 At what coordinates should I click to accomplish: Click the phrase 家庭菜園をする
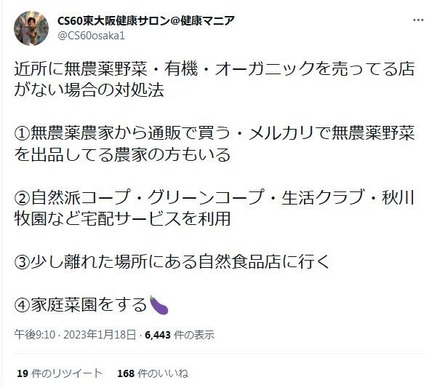89,305
